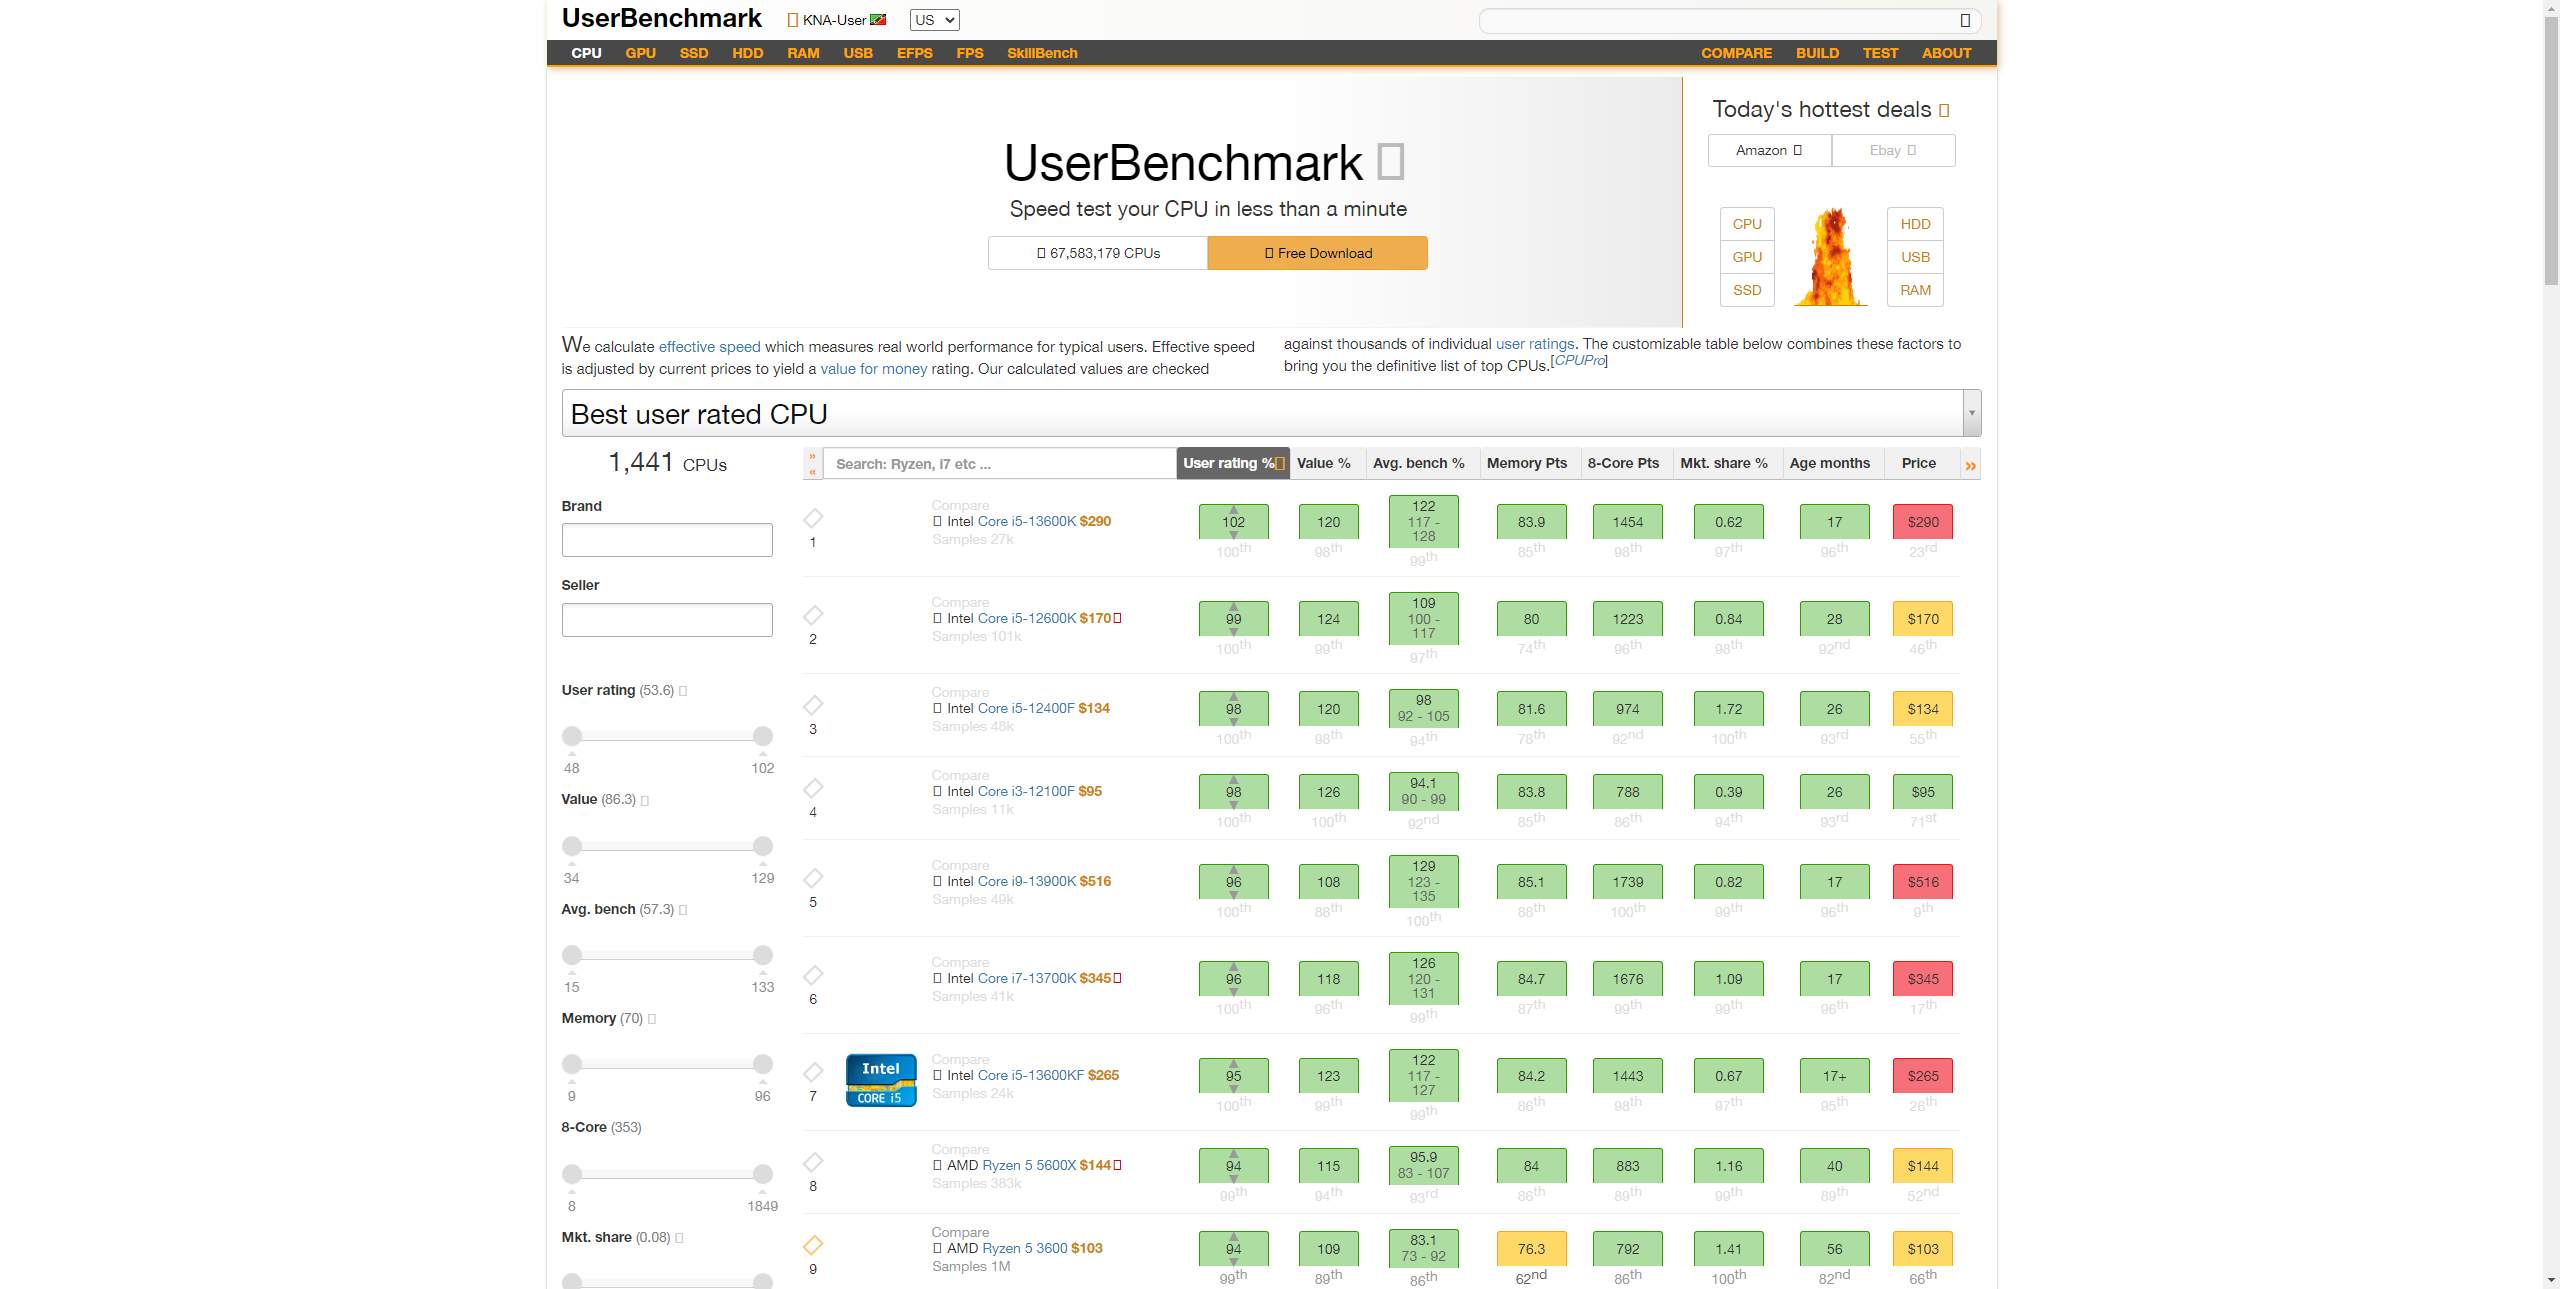Screen dimensions: 2560x1289
Task: Click the User rating slider left handle
Action: tap(572, 737)
